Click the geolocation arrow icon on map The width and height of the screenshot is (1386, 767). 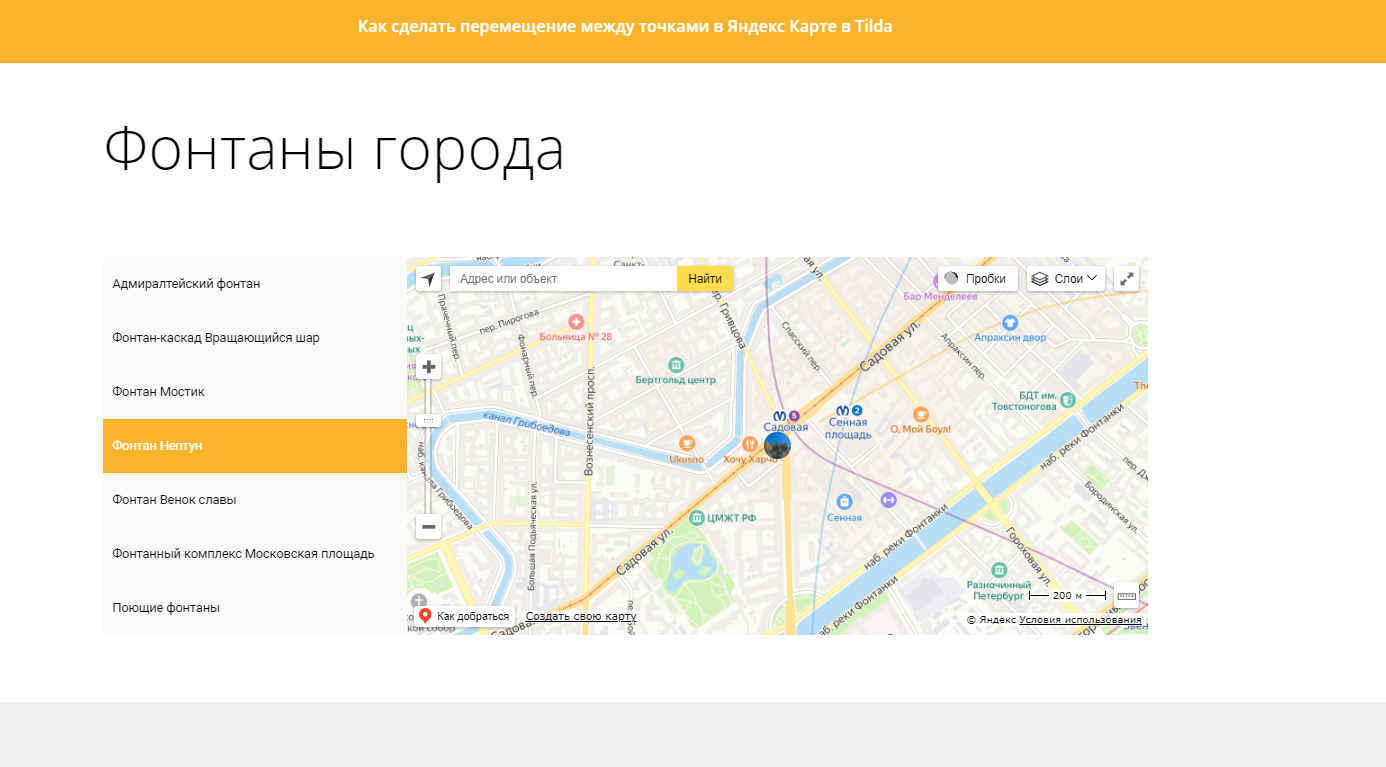pos(428,279)
